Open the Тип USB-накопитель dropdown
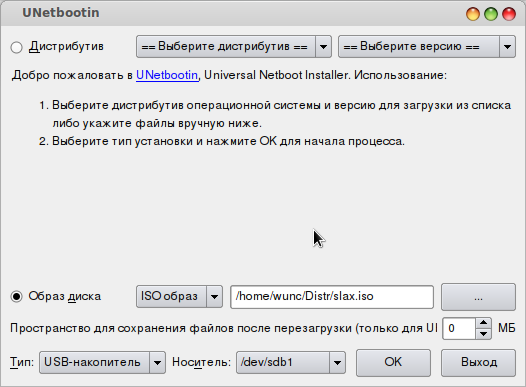 [102, 363]
